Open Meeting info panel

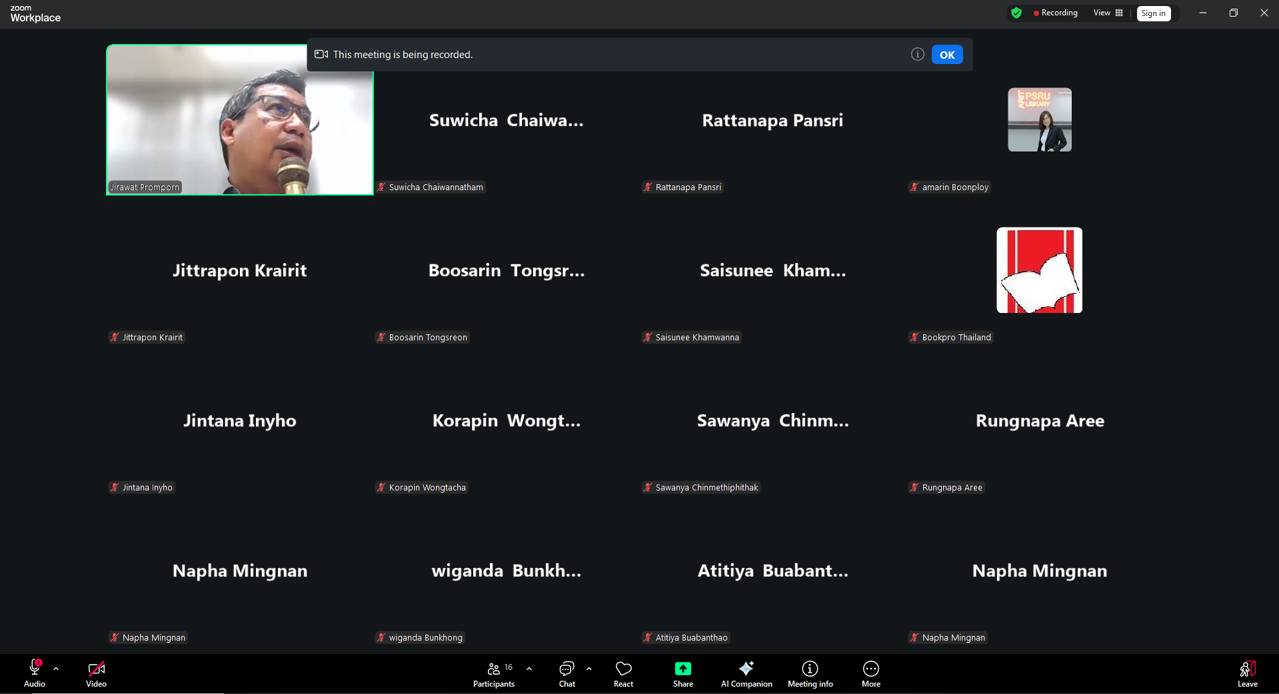(x=810, y=673)
